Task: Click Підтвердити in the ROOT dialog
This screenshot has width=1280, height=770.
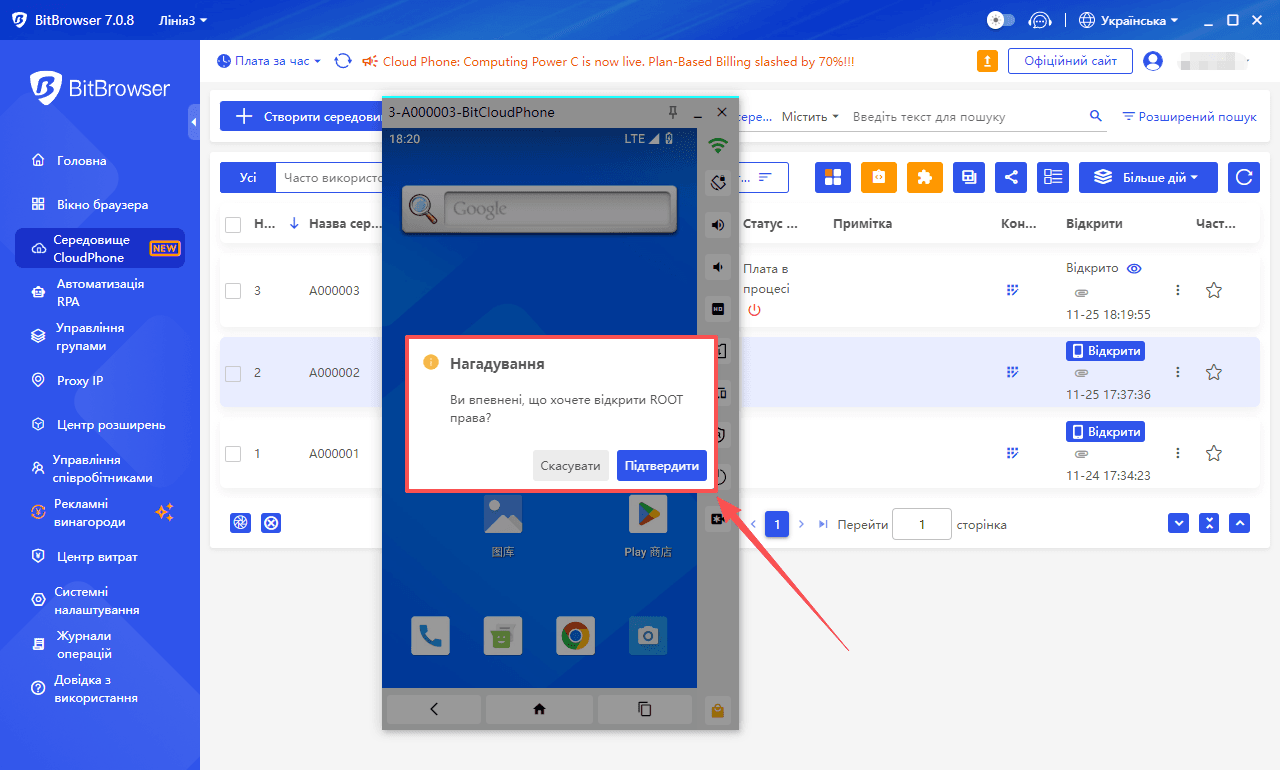Action: click(661, 466)
